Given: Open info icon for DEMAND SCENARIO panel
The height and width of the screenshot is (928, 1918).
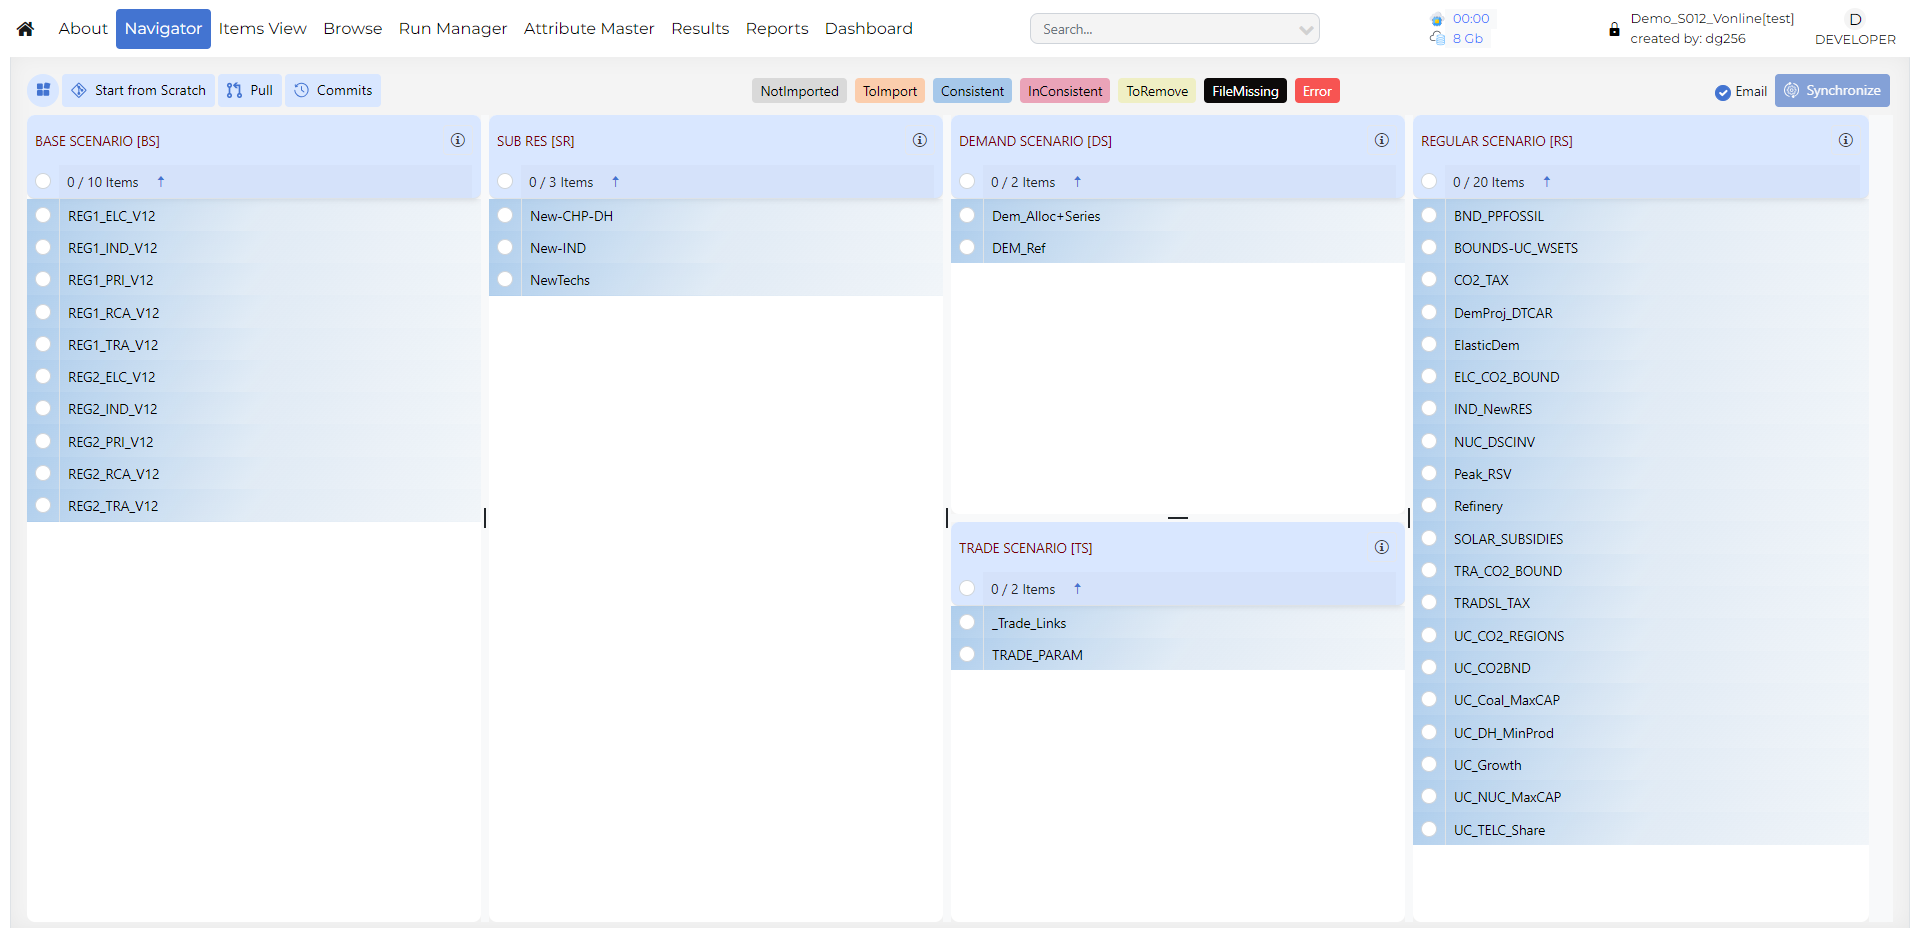Looking at the screenshot, I should 1382,140.
